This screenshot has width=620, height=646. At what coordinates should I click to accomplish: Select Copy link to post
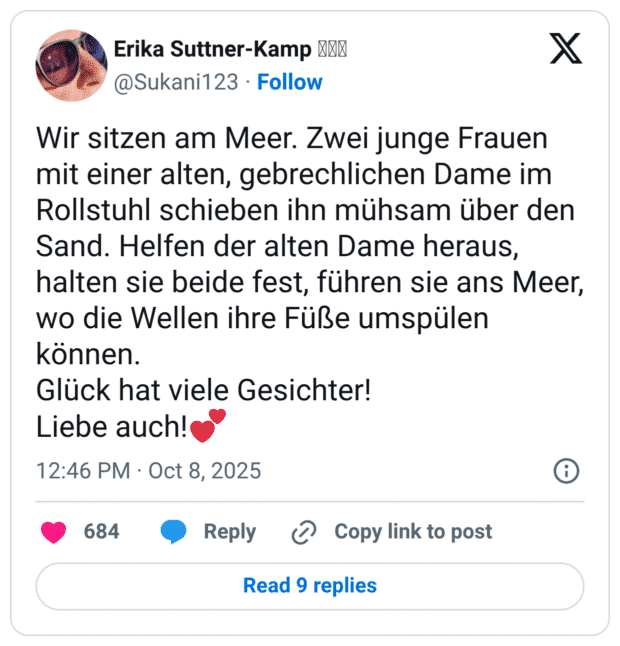412,532
